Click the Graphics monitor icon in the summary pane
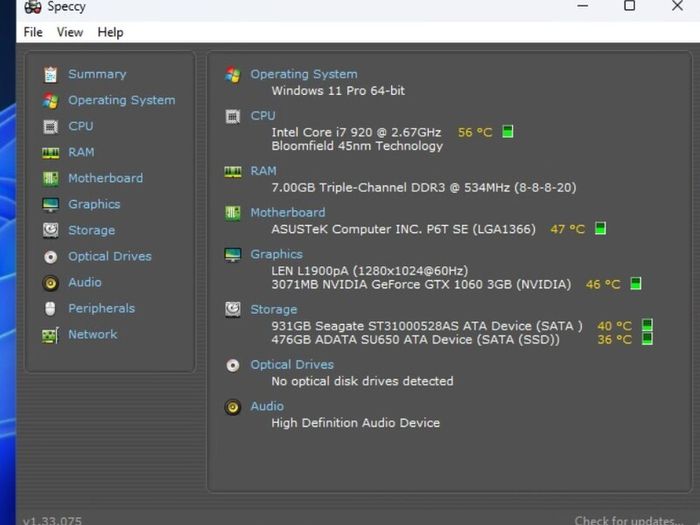The height and width of the screenshot is (525, 700). [x=233, y=254]
